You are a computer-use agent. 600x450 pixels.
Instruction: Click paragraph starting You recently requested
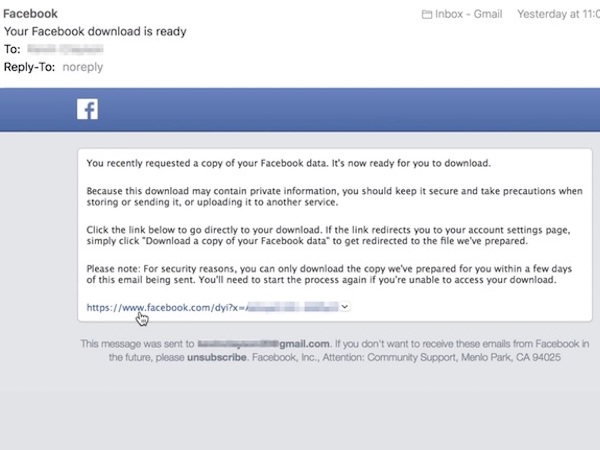[288, 163]
